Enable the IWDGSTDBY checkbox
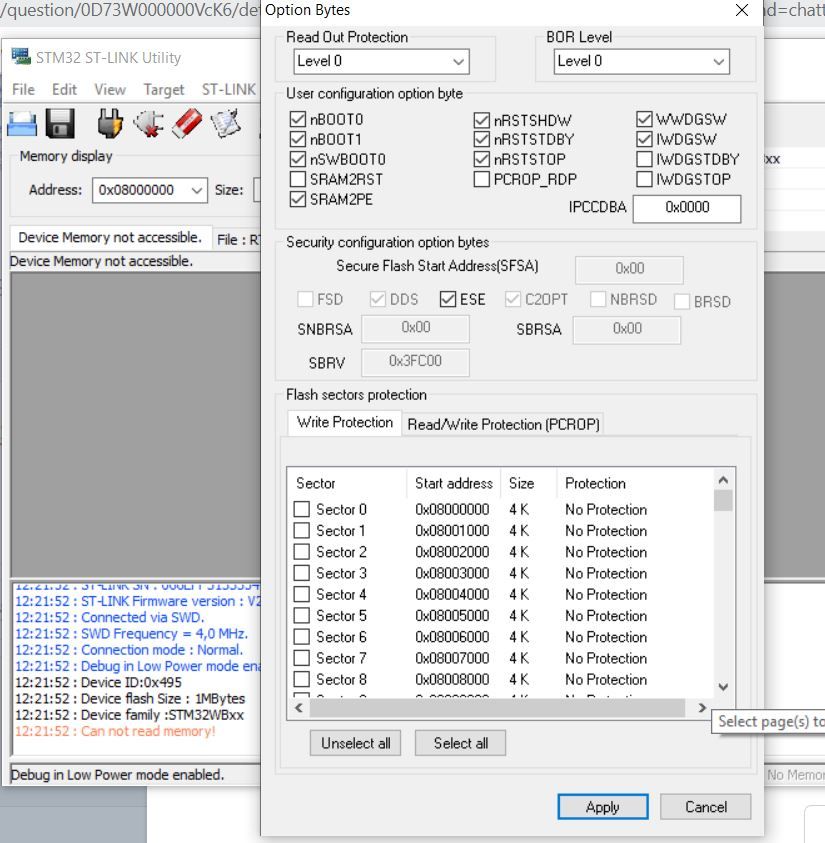 point(644,159)
